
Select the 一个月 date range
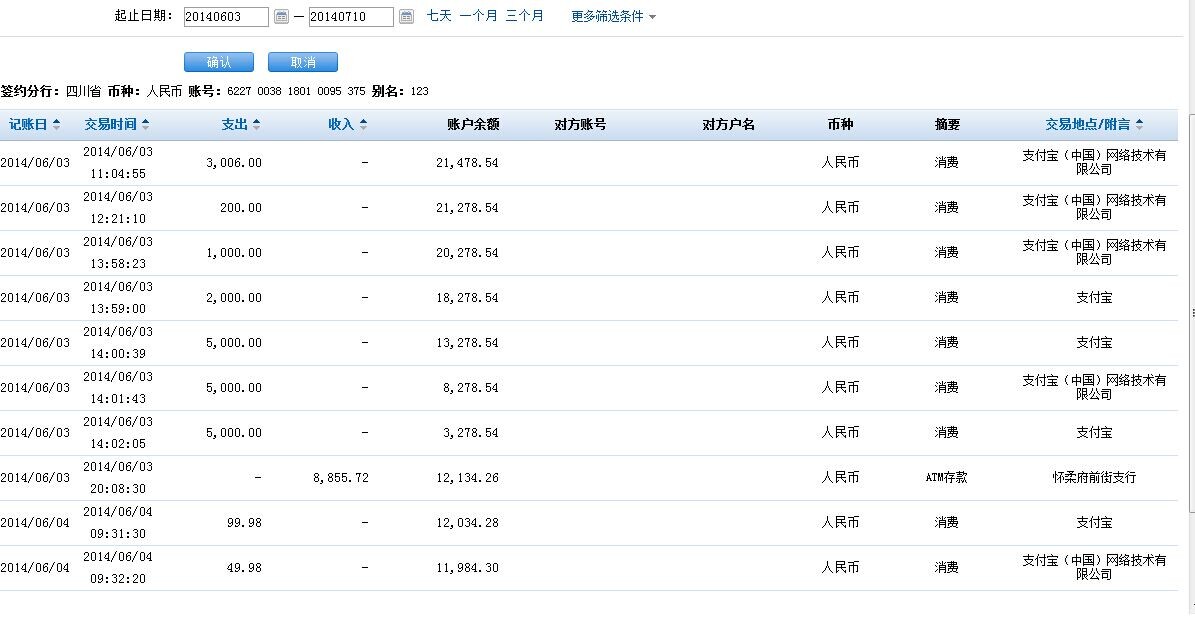(478, 16)
